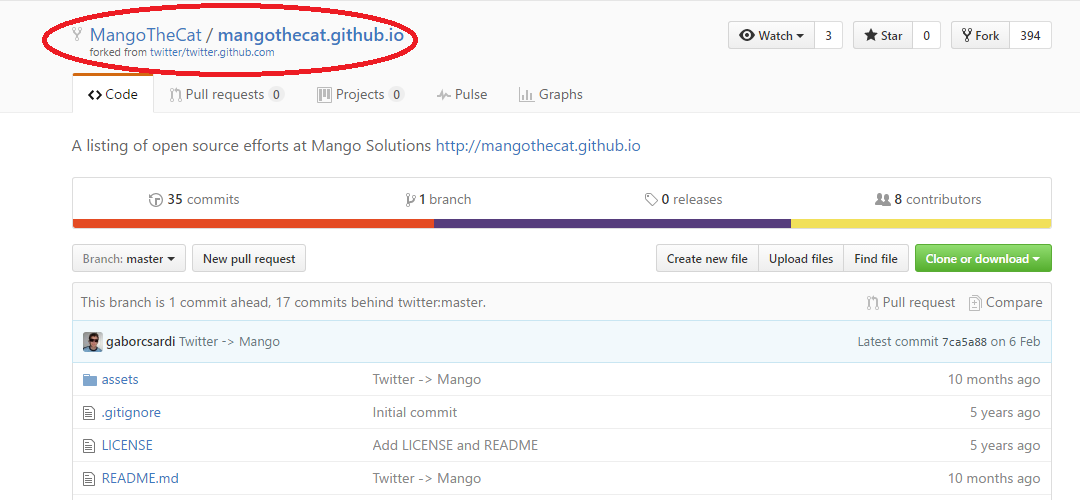Click the README.md file icon

(x=89, y=479)
